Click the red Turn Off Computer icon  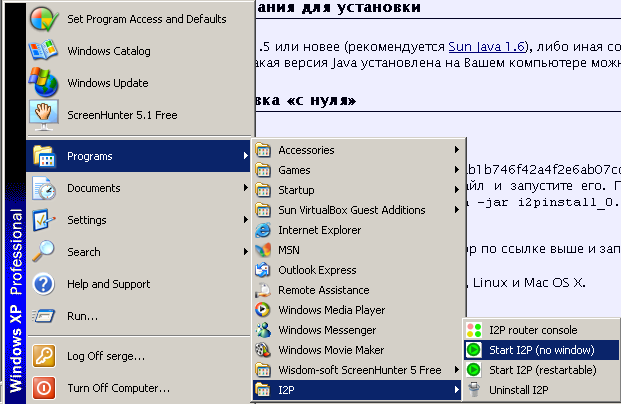point(44,388)
